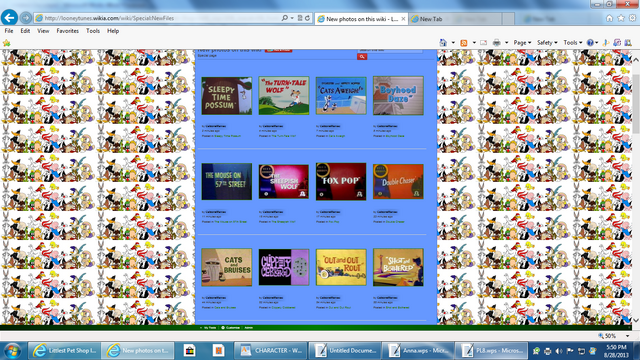Switch to 'Littlest Pet Shop' taskbar window
Image resolution: width=640 pixels, height=360 pixels.
[x=64, y=351]
